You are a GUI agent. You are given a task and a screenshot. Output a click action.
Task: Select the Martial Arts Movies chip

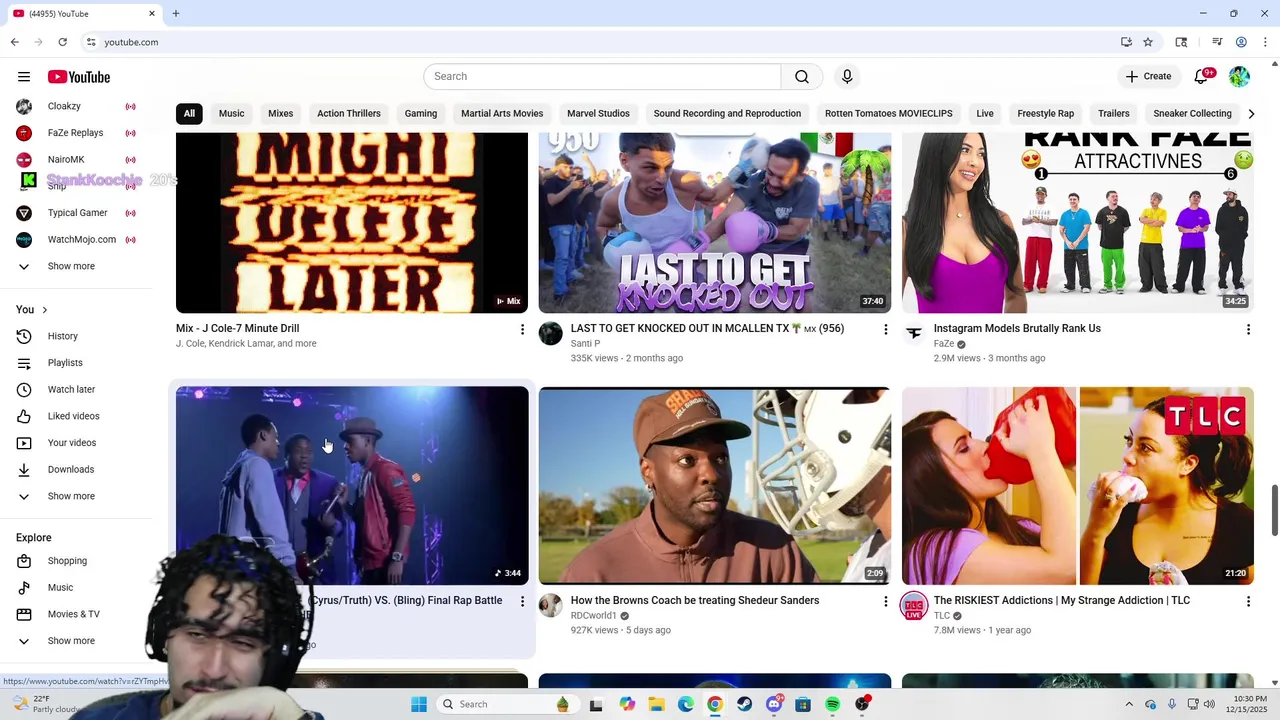coord(502,114)
